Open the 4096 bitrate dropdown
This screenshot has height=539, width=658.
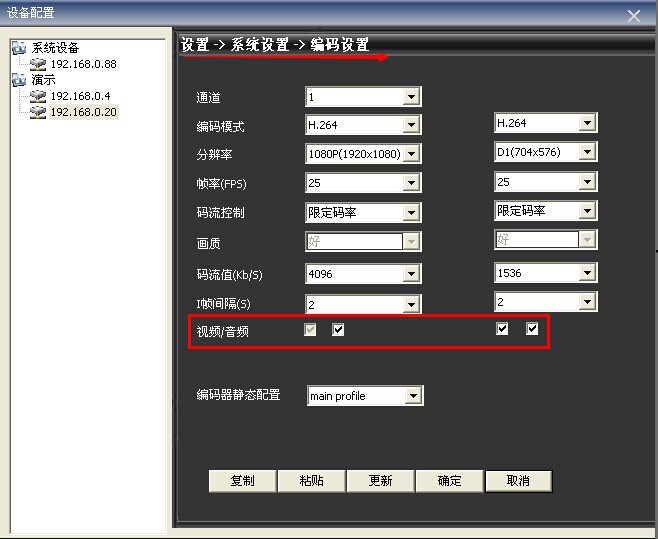pos(363,274)
